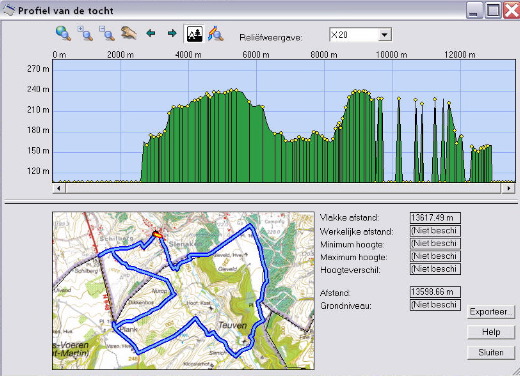Click the route magnifier zoom icon
Screen dimensions: 520x376
216,34
